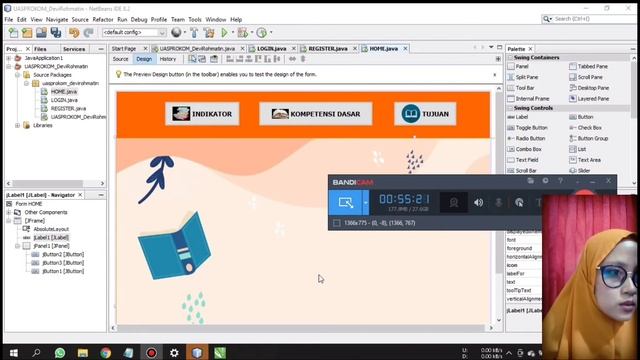
Task: Click the Profile Project toolbar icon
Action: (262, 33)
